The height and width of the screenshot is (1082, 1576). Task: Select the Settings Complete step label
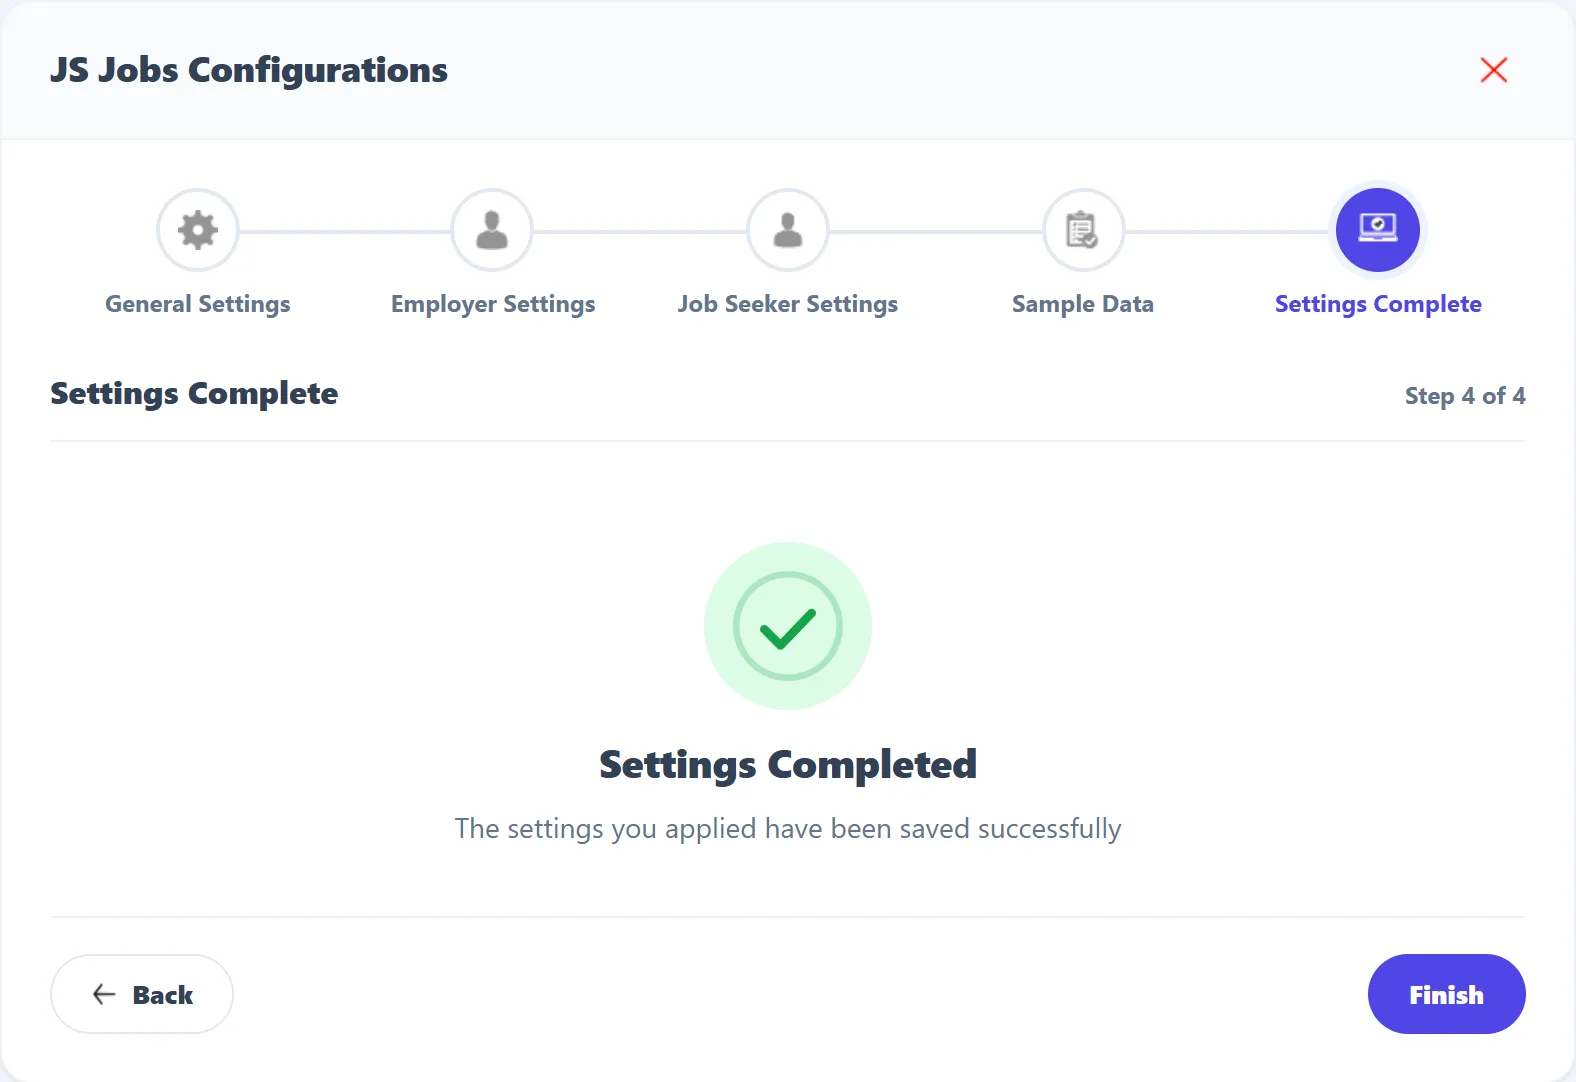pyautogui.click(x=1378, y=304)
